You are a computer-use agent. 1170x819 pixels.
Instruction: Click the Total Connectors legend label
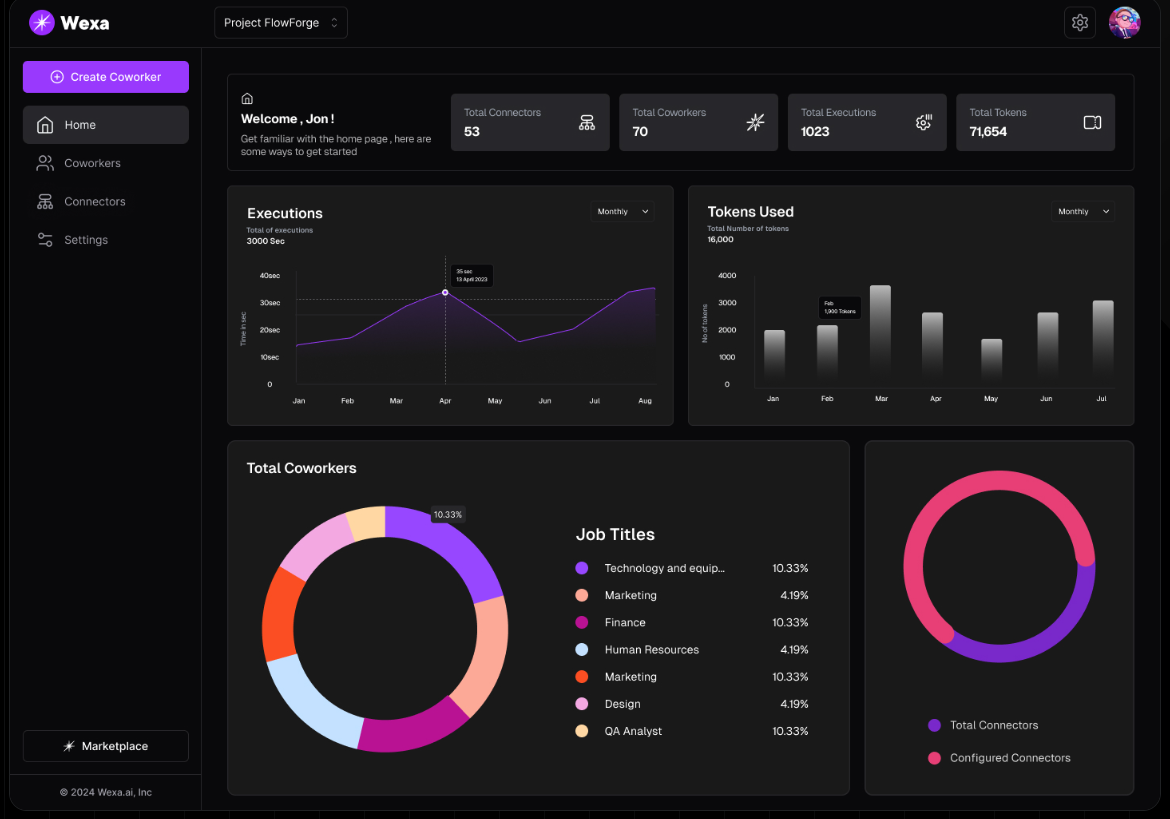994,725
